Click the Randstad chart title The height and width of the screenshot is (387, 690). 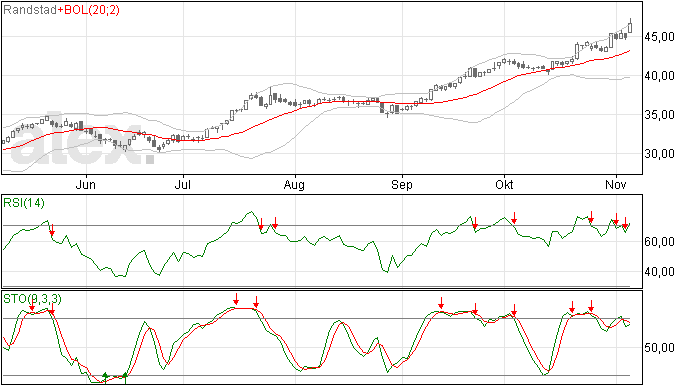point(30,10)
